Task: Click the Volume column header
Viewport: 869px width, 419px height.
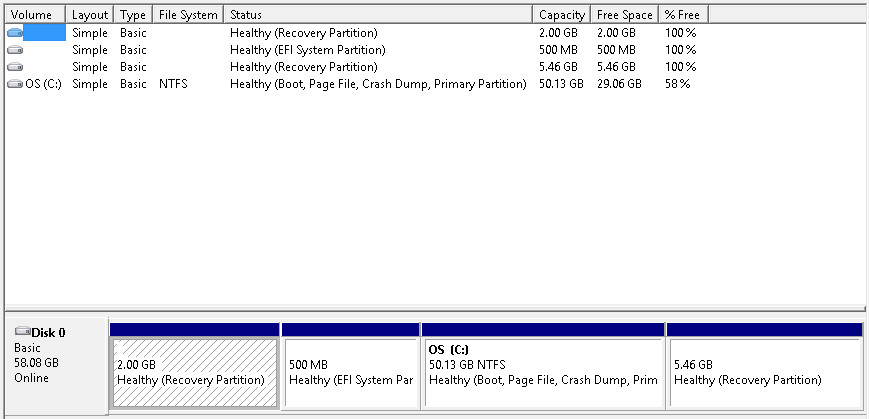Action: click(x=35, y=14)
